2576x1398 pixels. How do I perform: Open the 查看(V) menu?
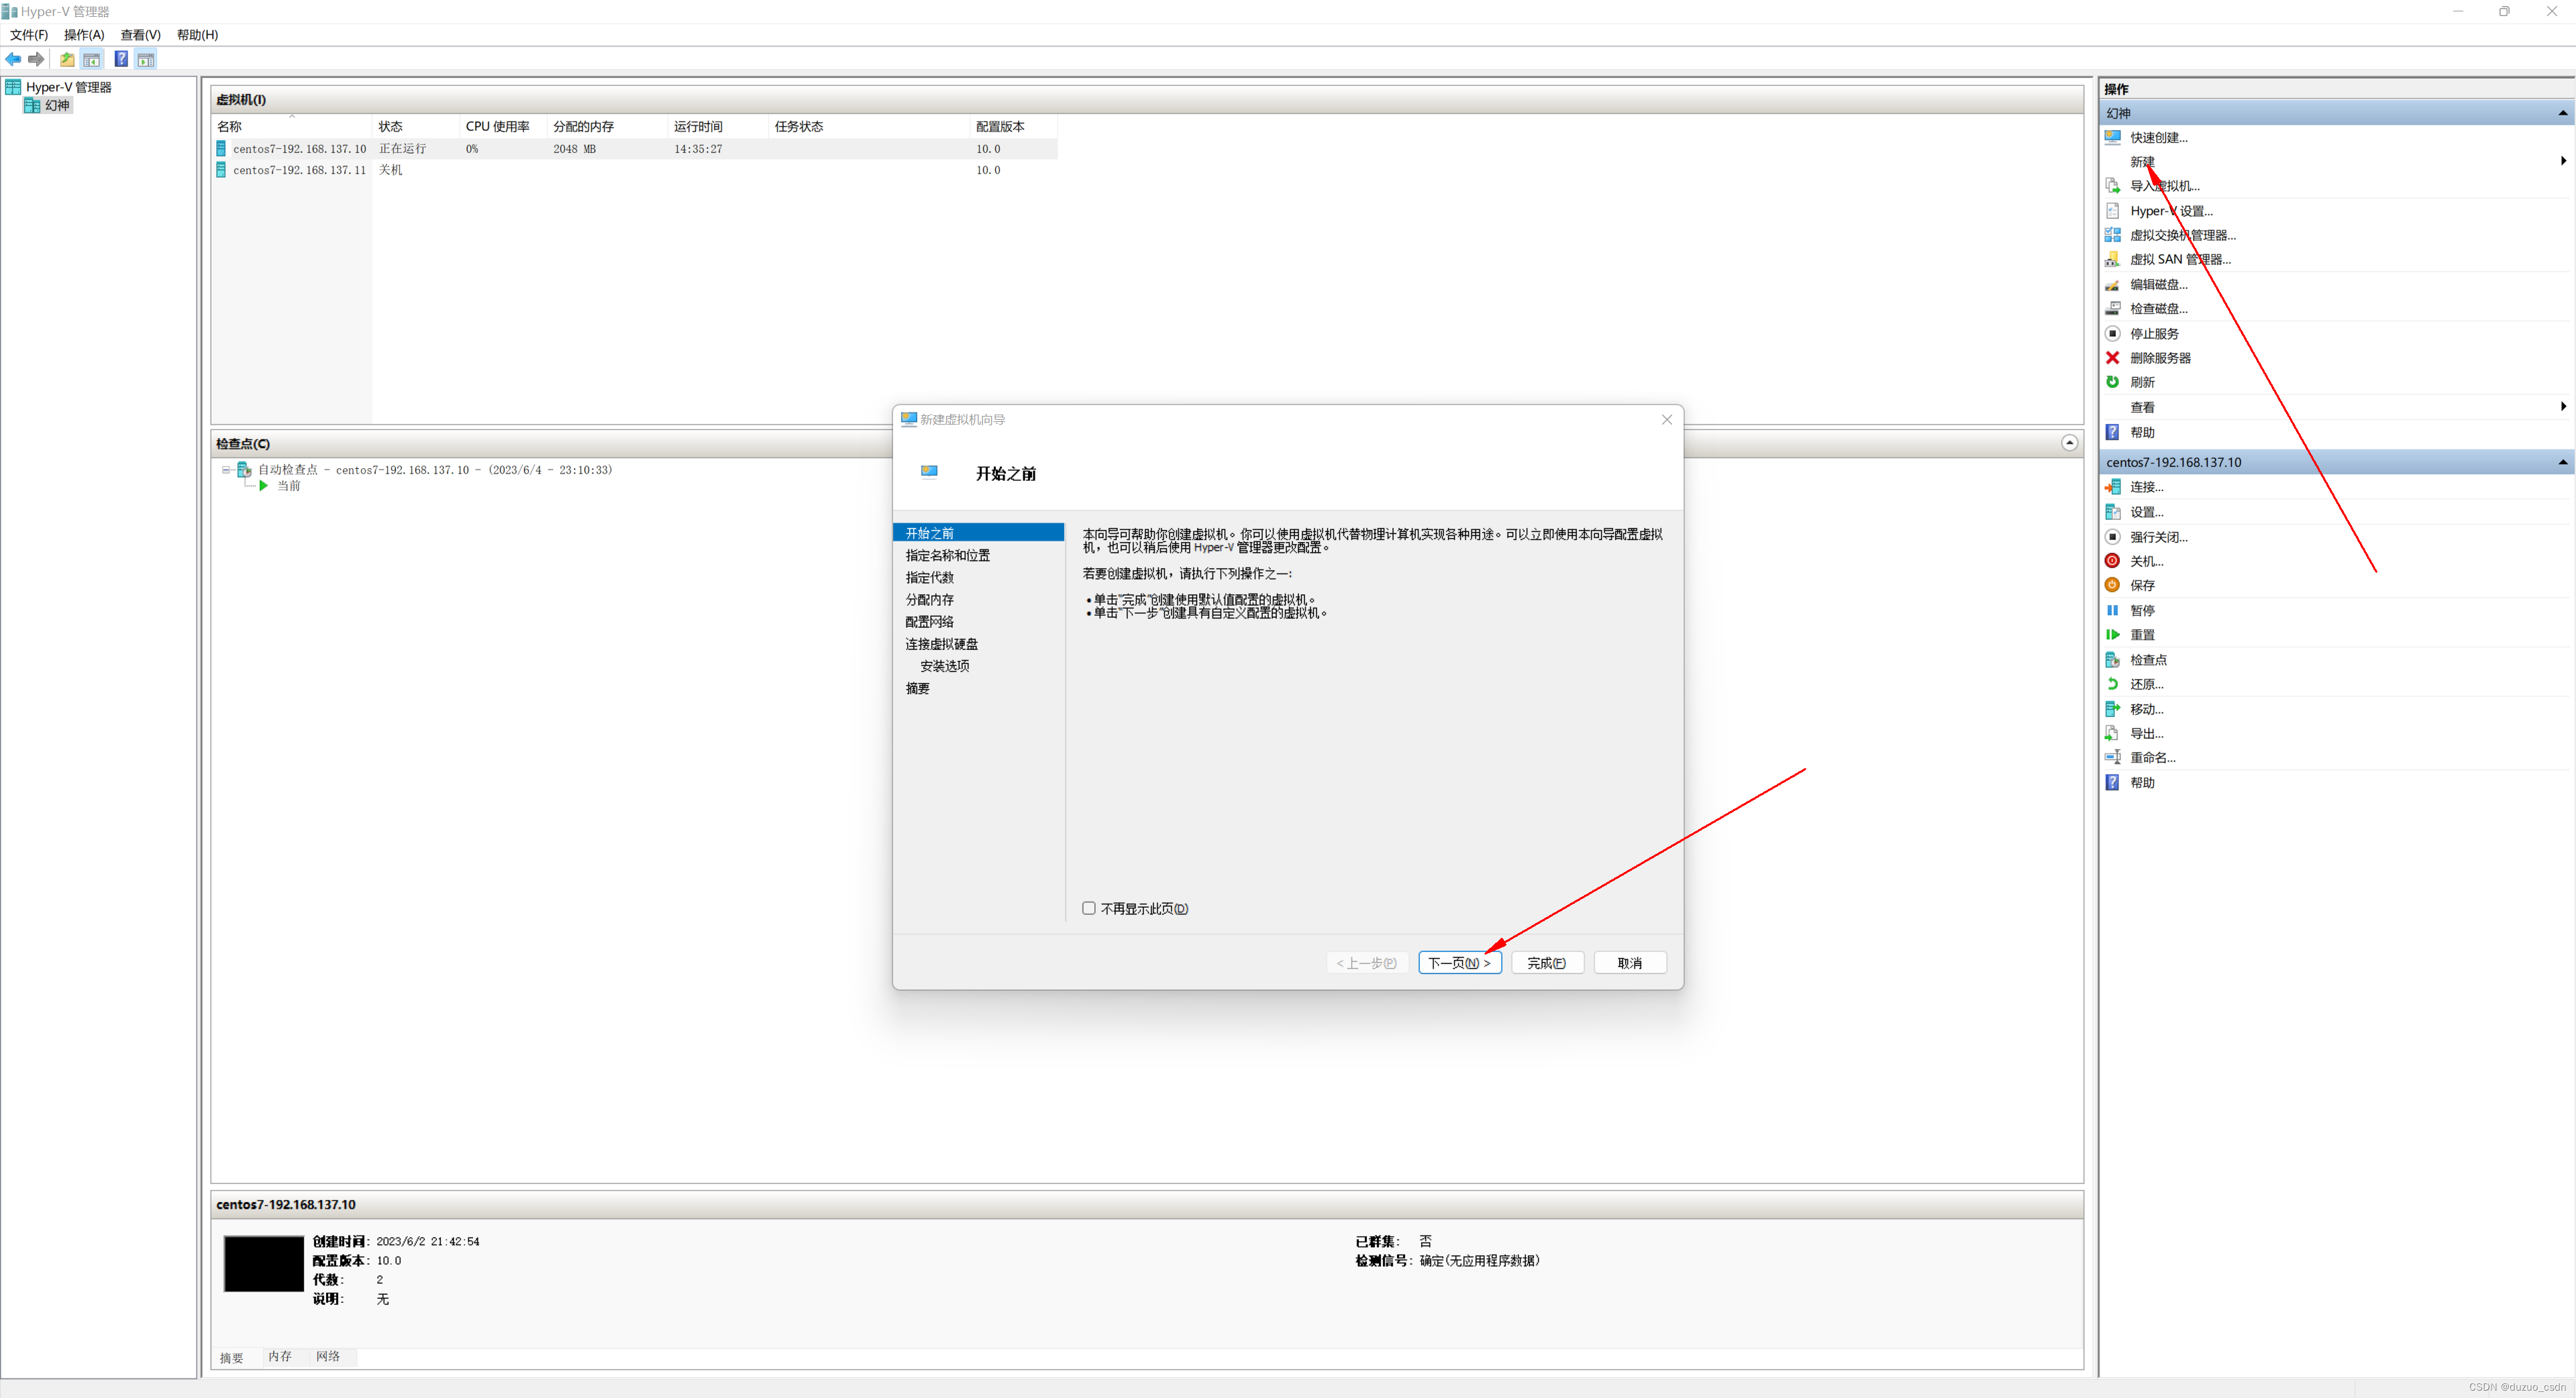140,35
